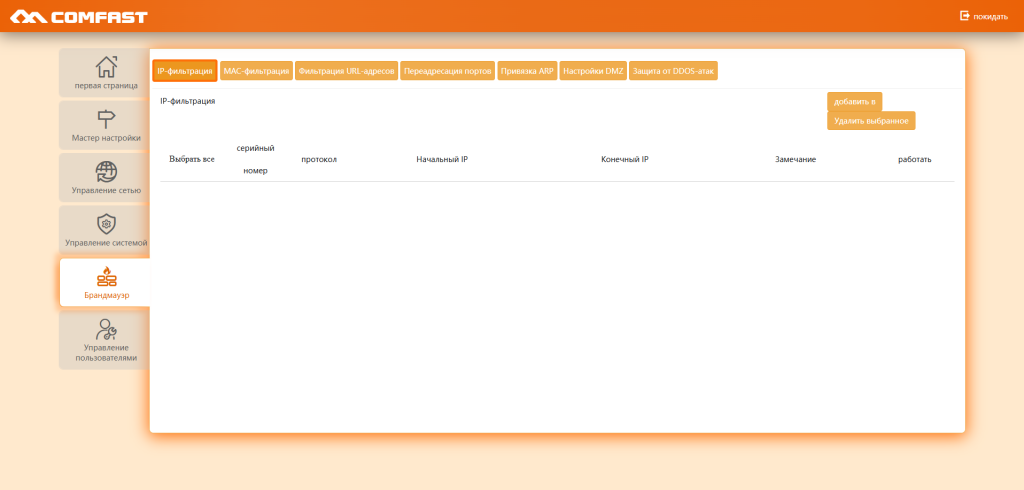Switch to the IP-фильтрация tab
This screenshot has width=1024, height=490.
coord(185,71)
